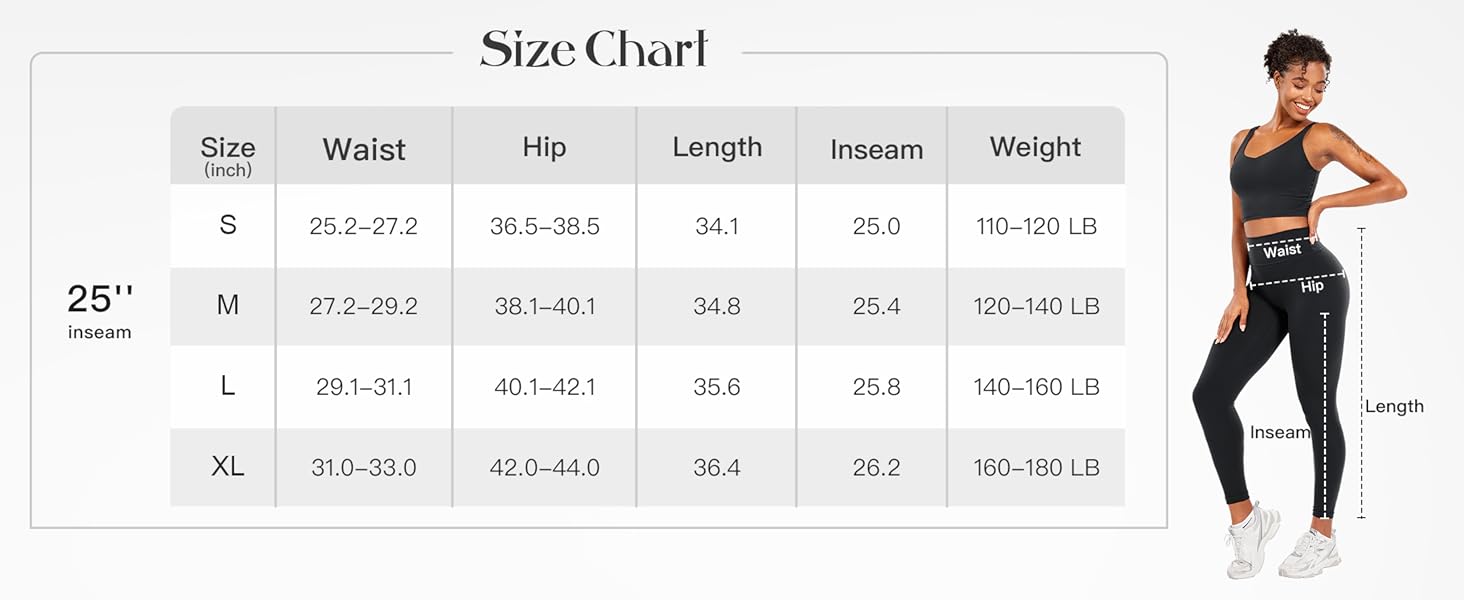Click the 110–120 LB weight cell
Viewport: 1464px width, 600px height.
1036,227
